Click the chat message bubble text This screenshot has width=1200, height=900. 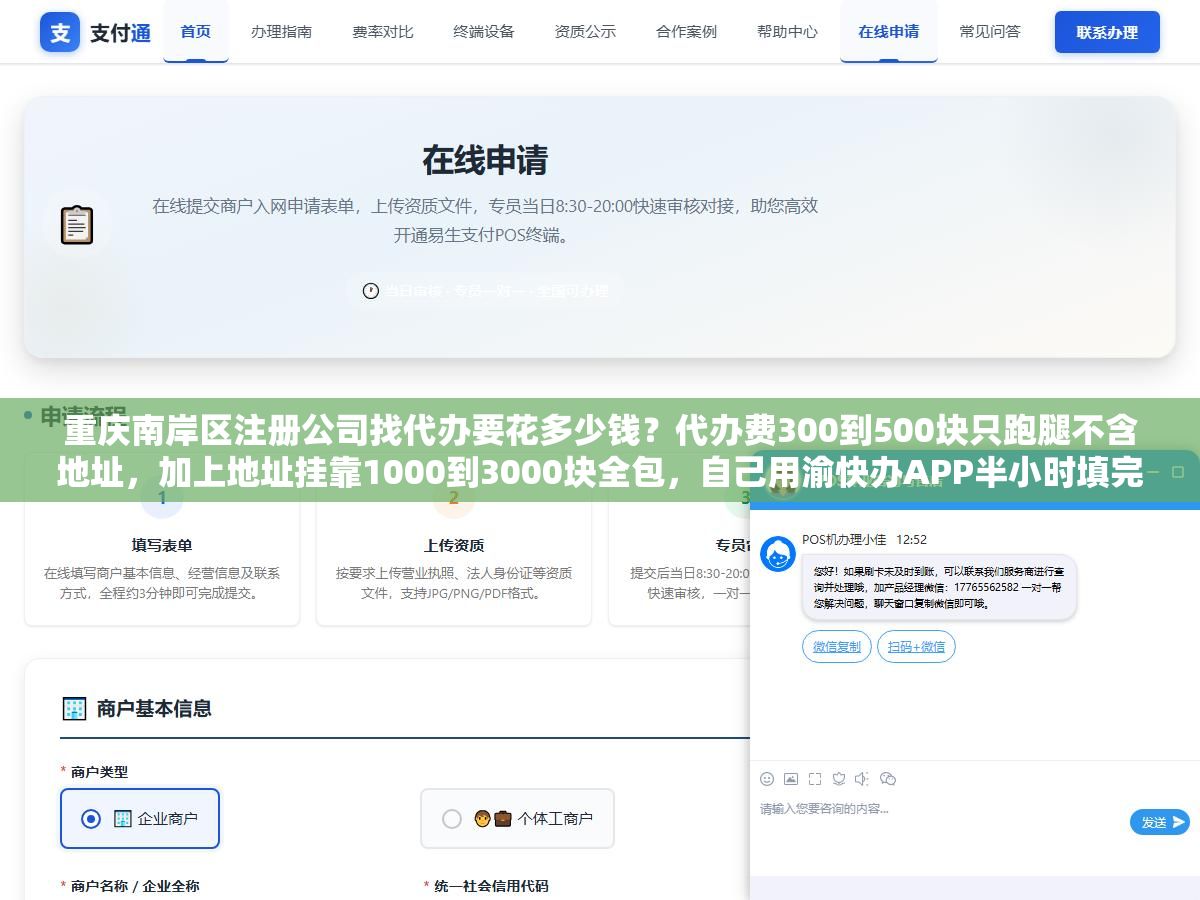(x=939, y=587)
